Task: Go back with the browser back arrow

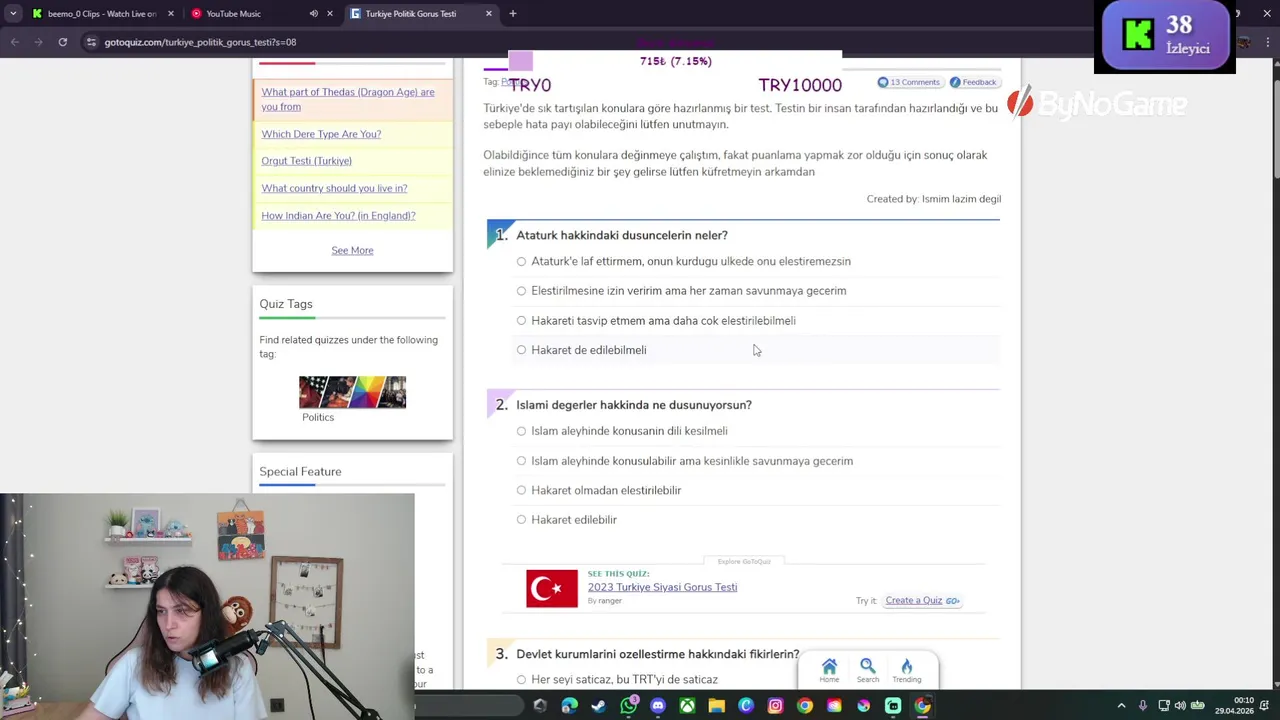Action: pyautogui.click(x=14, y=42)
